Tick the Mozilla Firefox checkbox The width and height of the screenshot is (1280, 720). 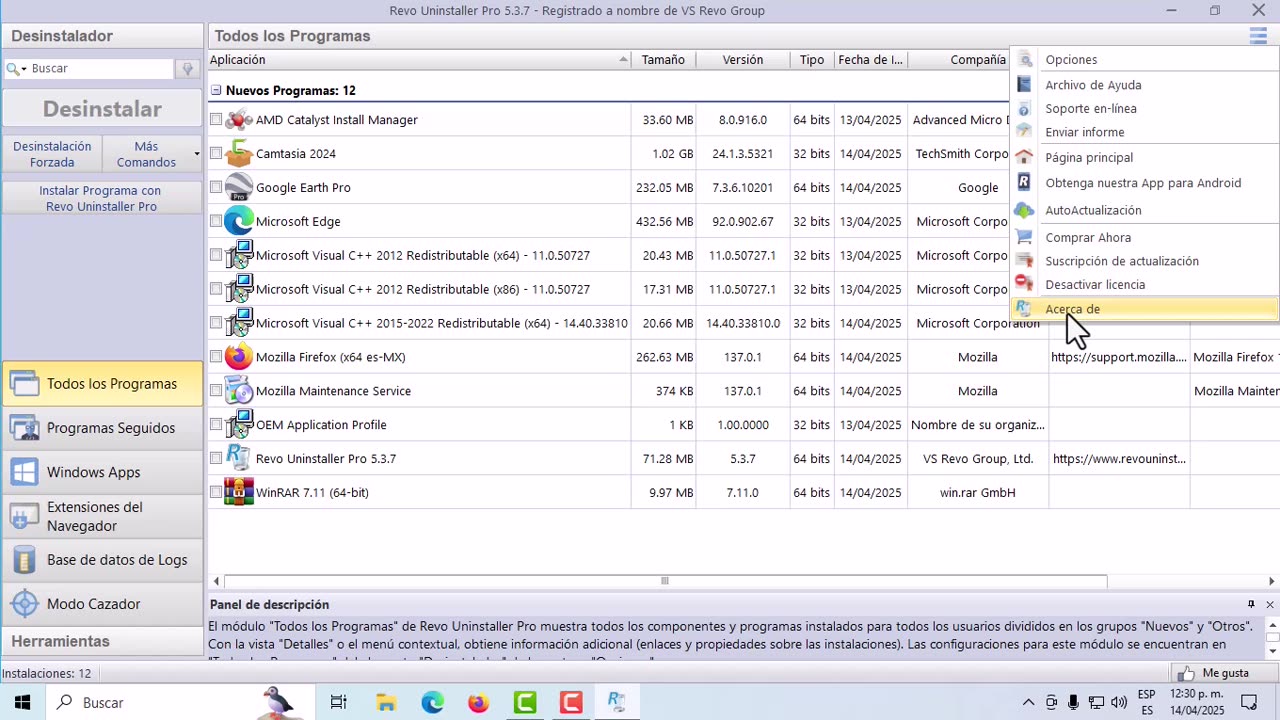click(216, 357)
